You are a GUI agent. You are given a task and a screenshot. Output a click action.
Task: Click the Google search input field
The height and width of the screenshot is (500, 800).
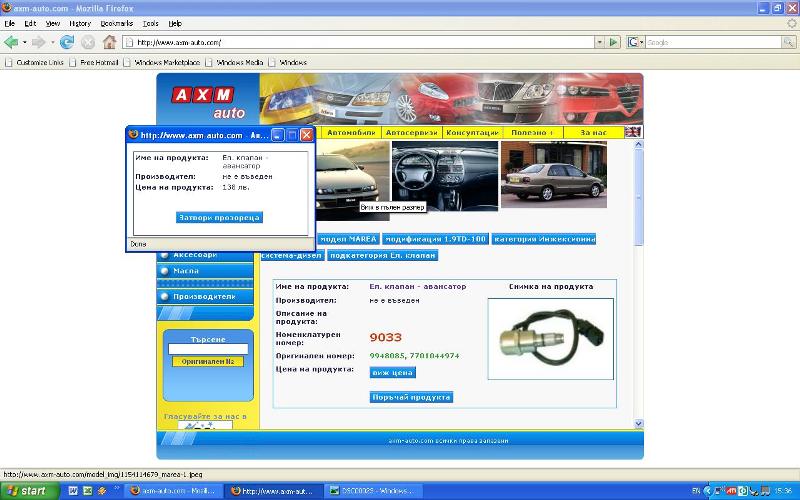point(705,42)
